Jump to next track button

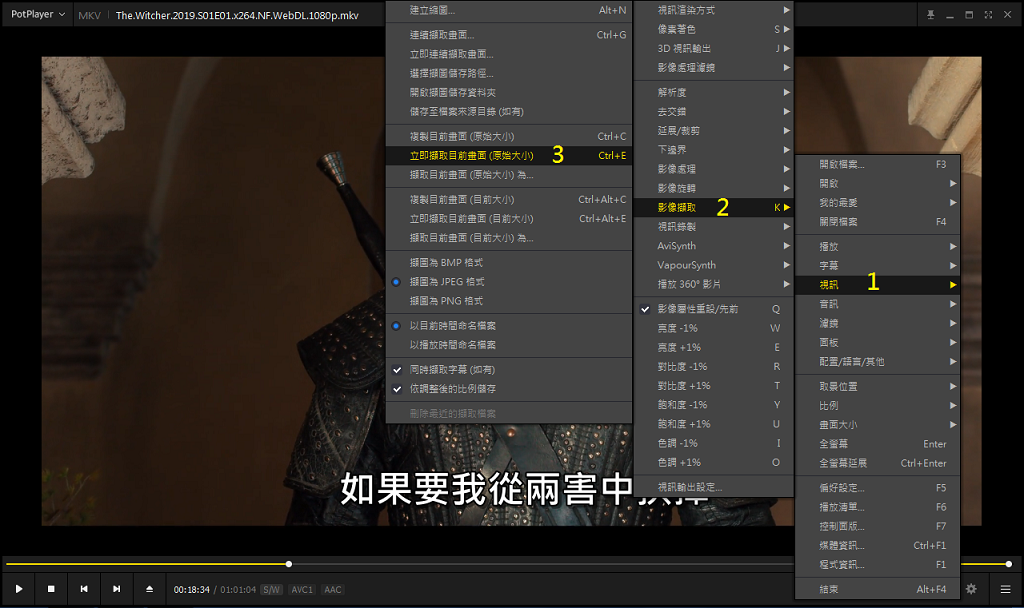coord(116,589)
